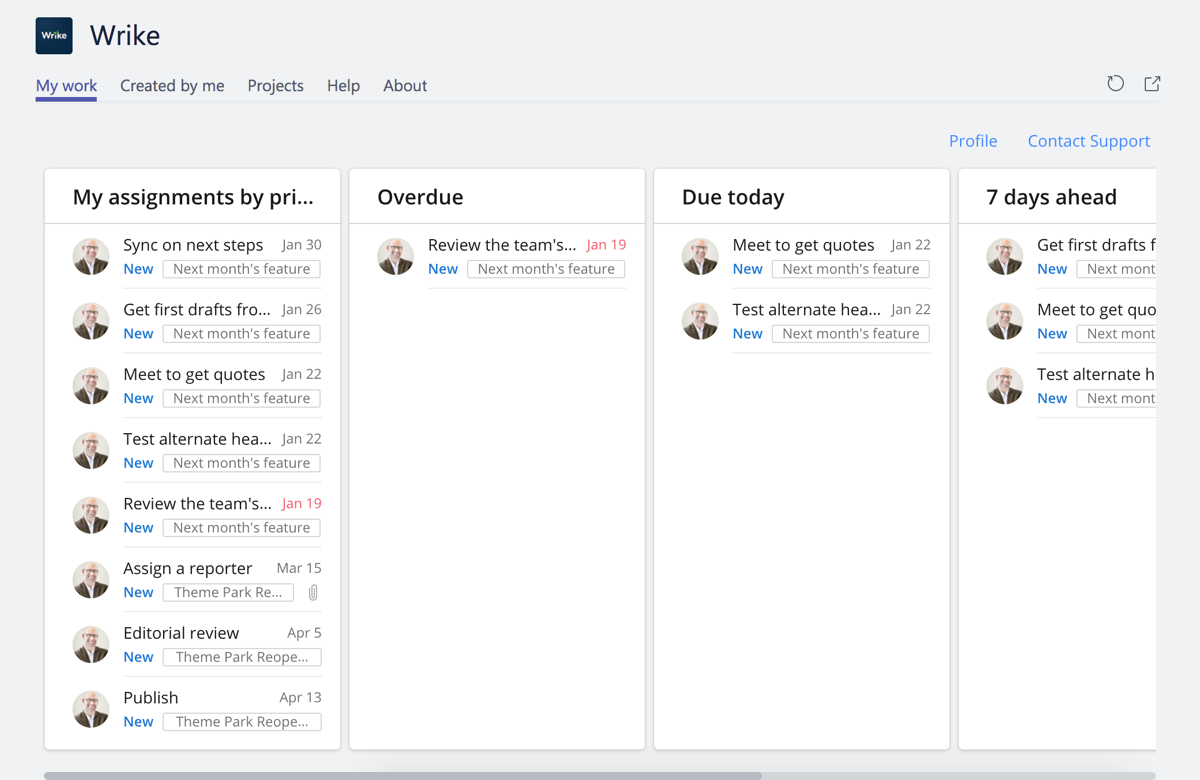Click Theme Park Reope... tag under Editorial review
The width and height of the screenshot is (1200, 780).
coord(242,657)
